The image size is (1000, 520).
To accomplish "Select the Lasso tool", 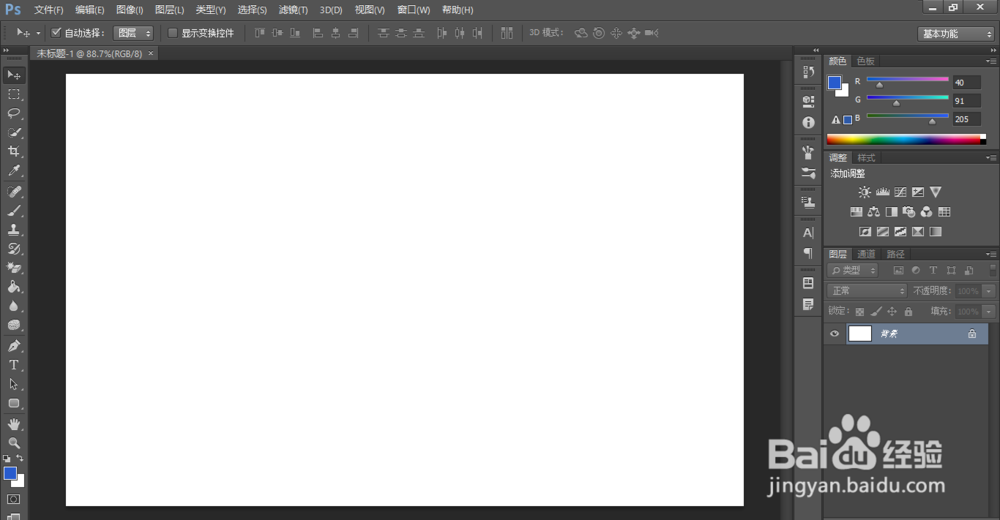I will (13, 114).
